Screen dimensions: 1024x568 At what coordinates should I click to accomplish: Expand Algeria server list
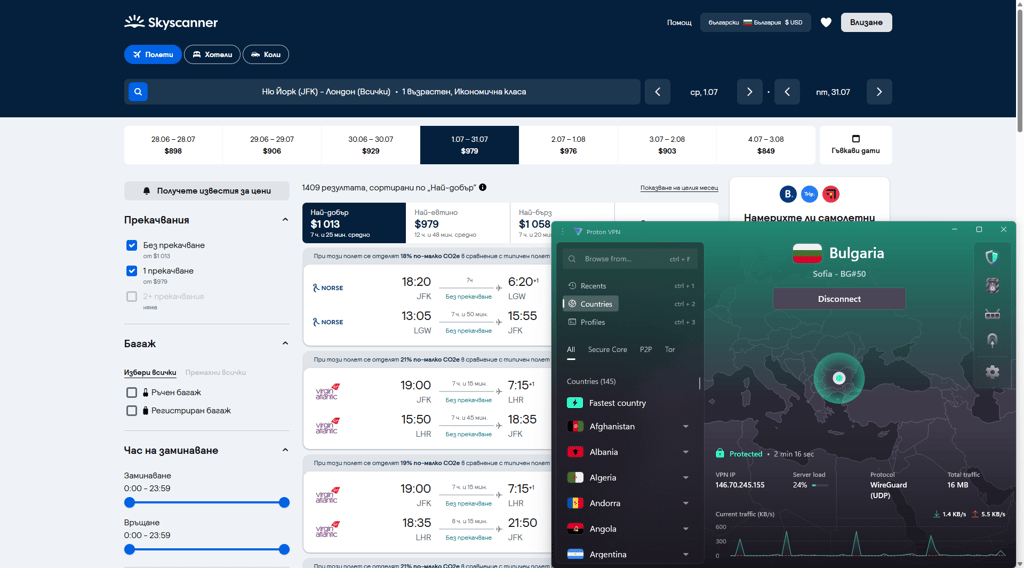686,478
